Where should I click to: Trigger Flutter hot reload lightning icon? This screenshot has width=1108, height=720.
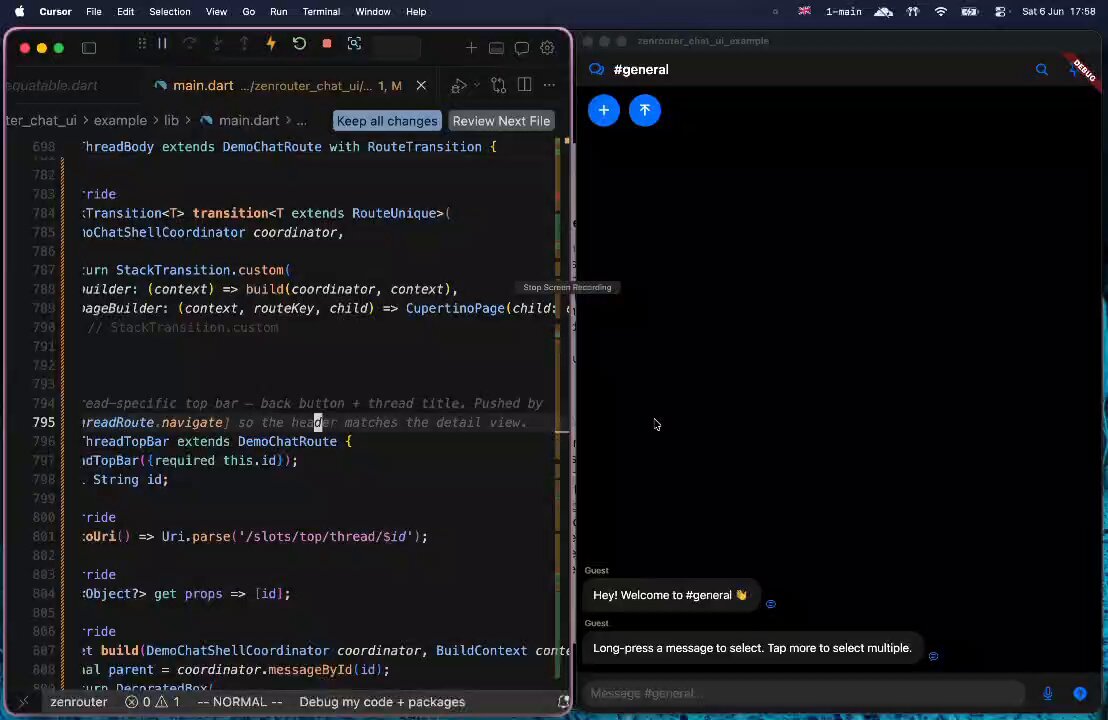(x=271, y=44)
